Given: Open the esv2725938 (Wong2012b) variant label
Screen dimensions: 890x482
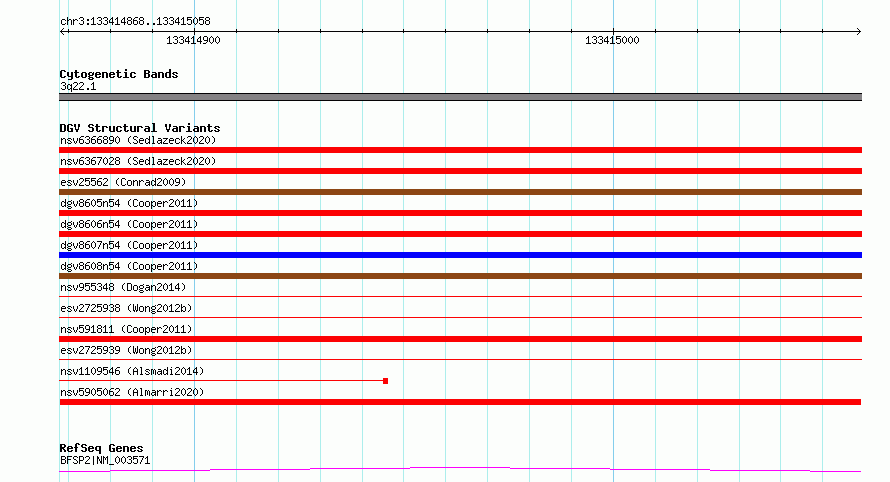Looking at the screenshot, I should coord(126,308).
